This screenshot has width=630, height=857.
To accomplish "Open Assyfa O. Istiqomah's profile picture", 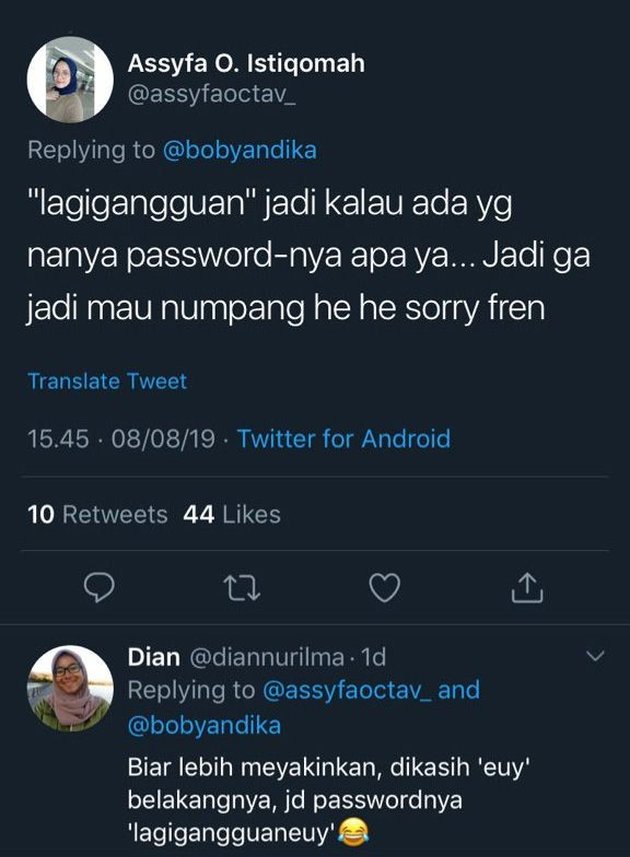I will coord(70,80).
